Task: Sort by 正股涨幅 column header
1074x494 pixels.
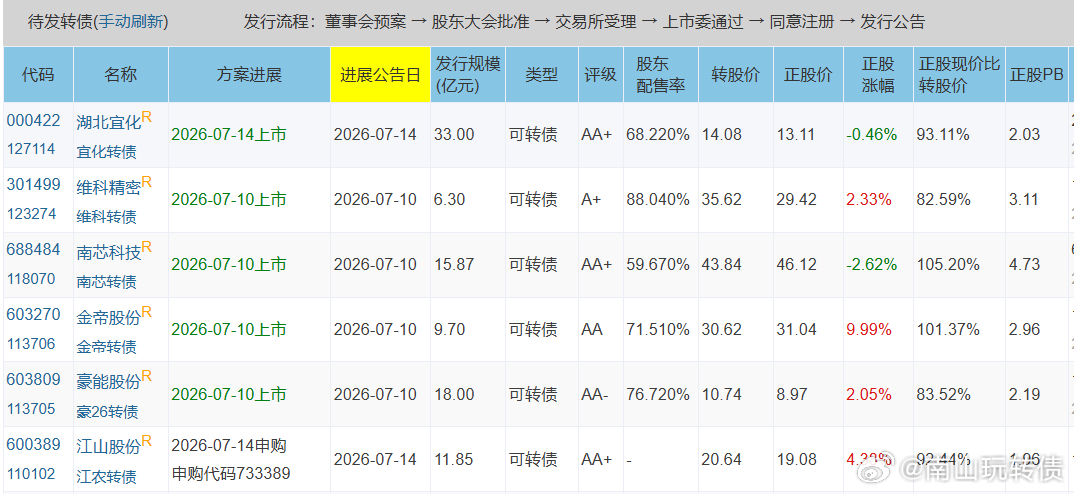Action: tap(878, 75)
